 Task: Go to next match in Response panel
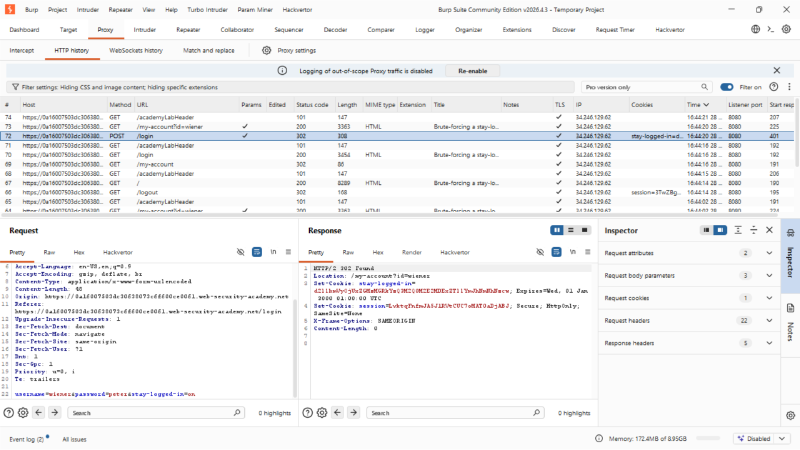(354, 412)
